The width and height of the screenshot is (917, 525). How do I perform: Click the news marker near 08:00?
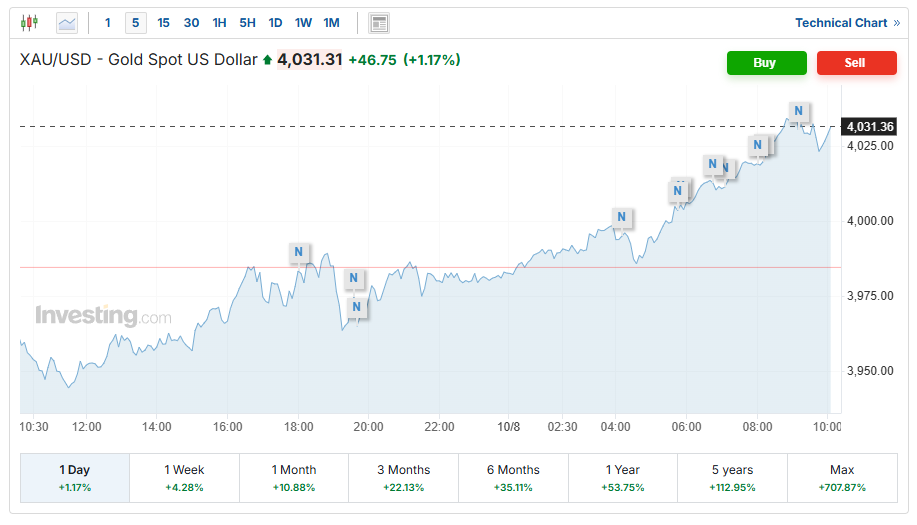point(758,145)
